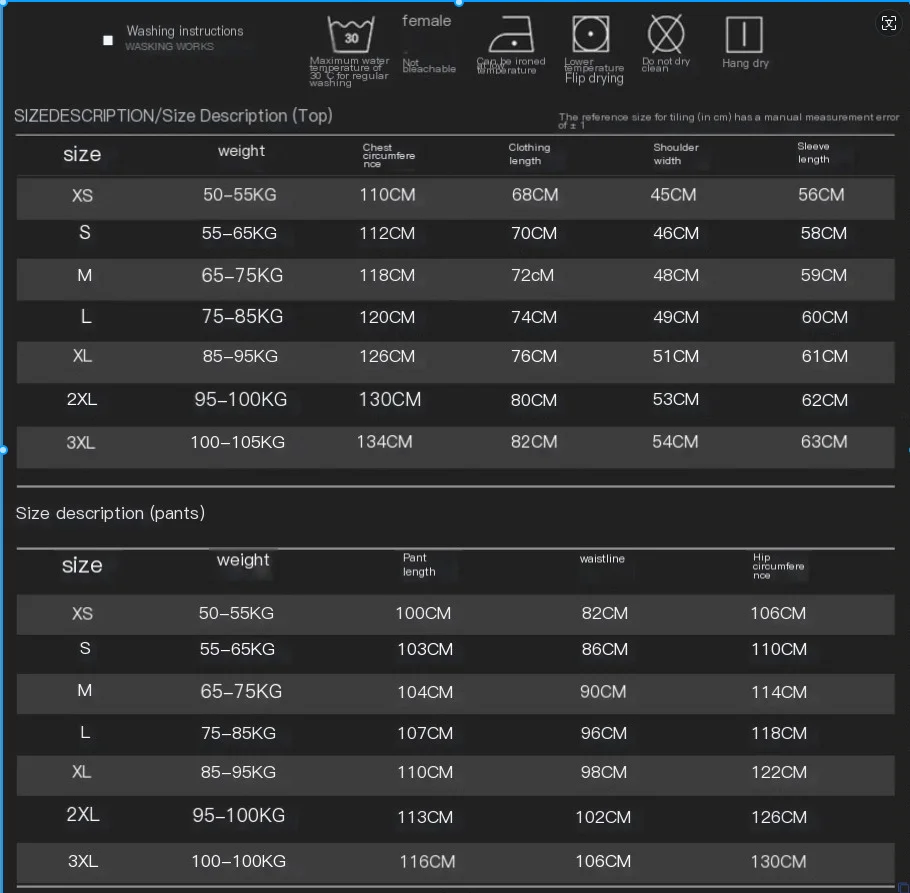Viewport: 910px width, 893px height.
Task: Click the 'Size Description (Top)' heading
Action: (173, 115)
